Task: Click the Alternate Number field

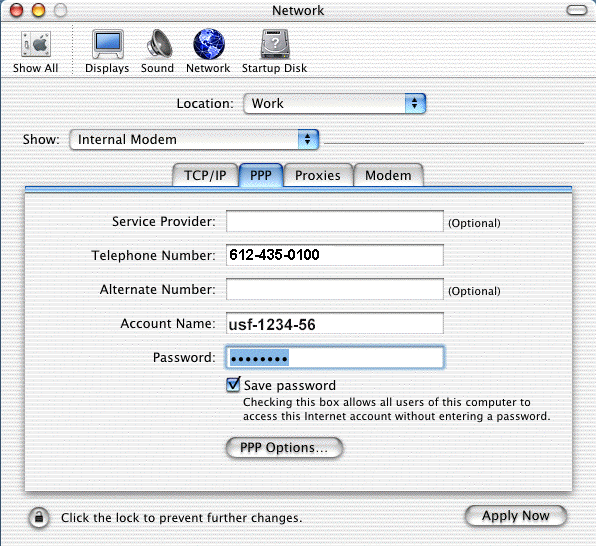Action: point(335,289)
